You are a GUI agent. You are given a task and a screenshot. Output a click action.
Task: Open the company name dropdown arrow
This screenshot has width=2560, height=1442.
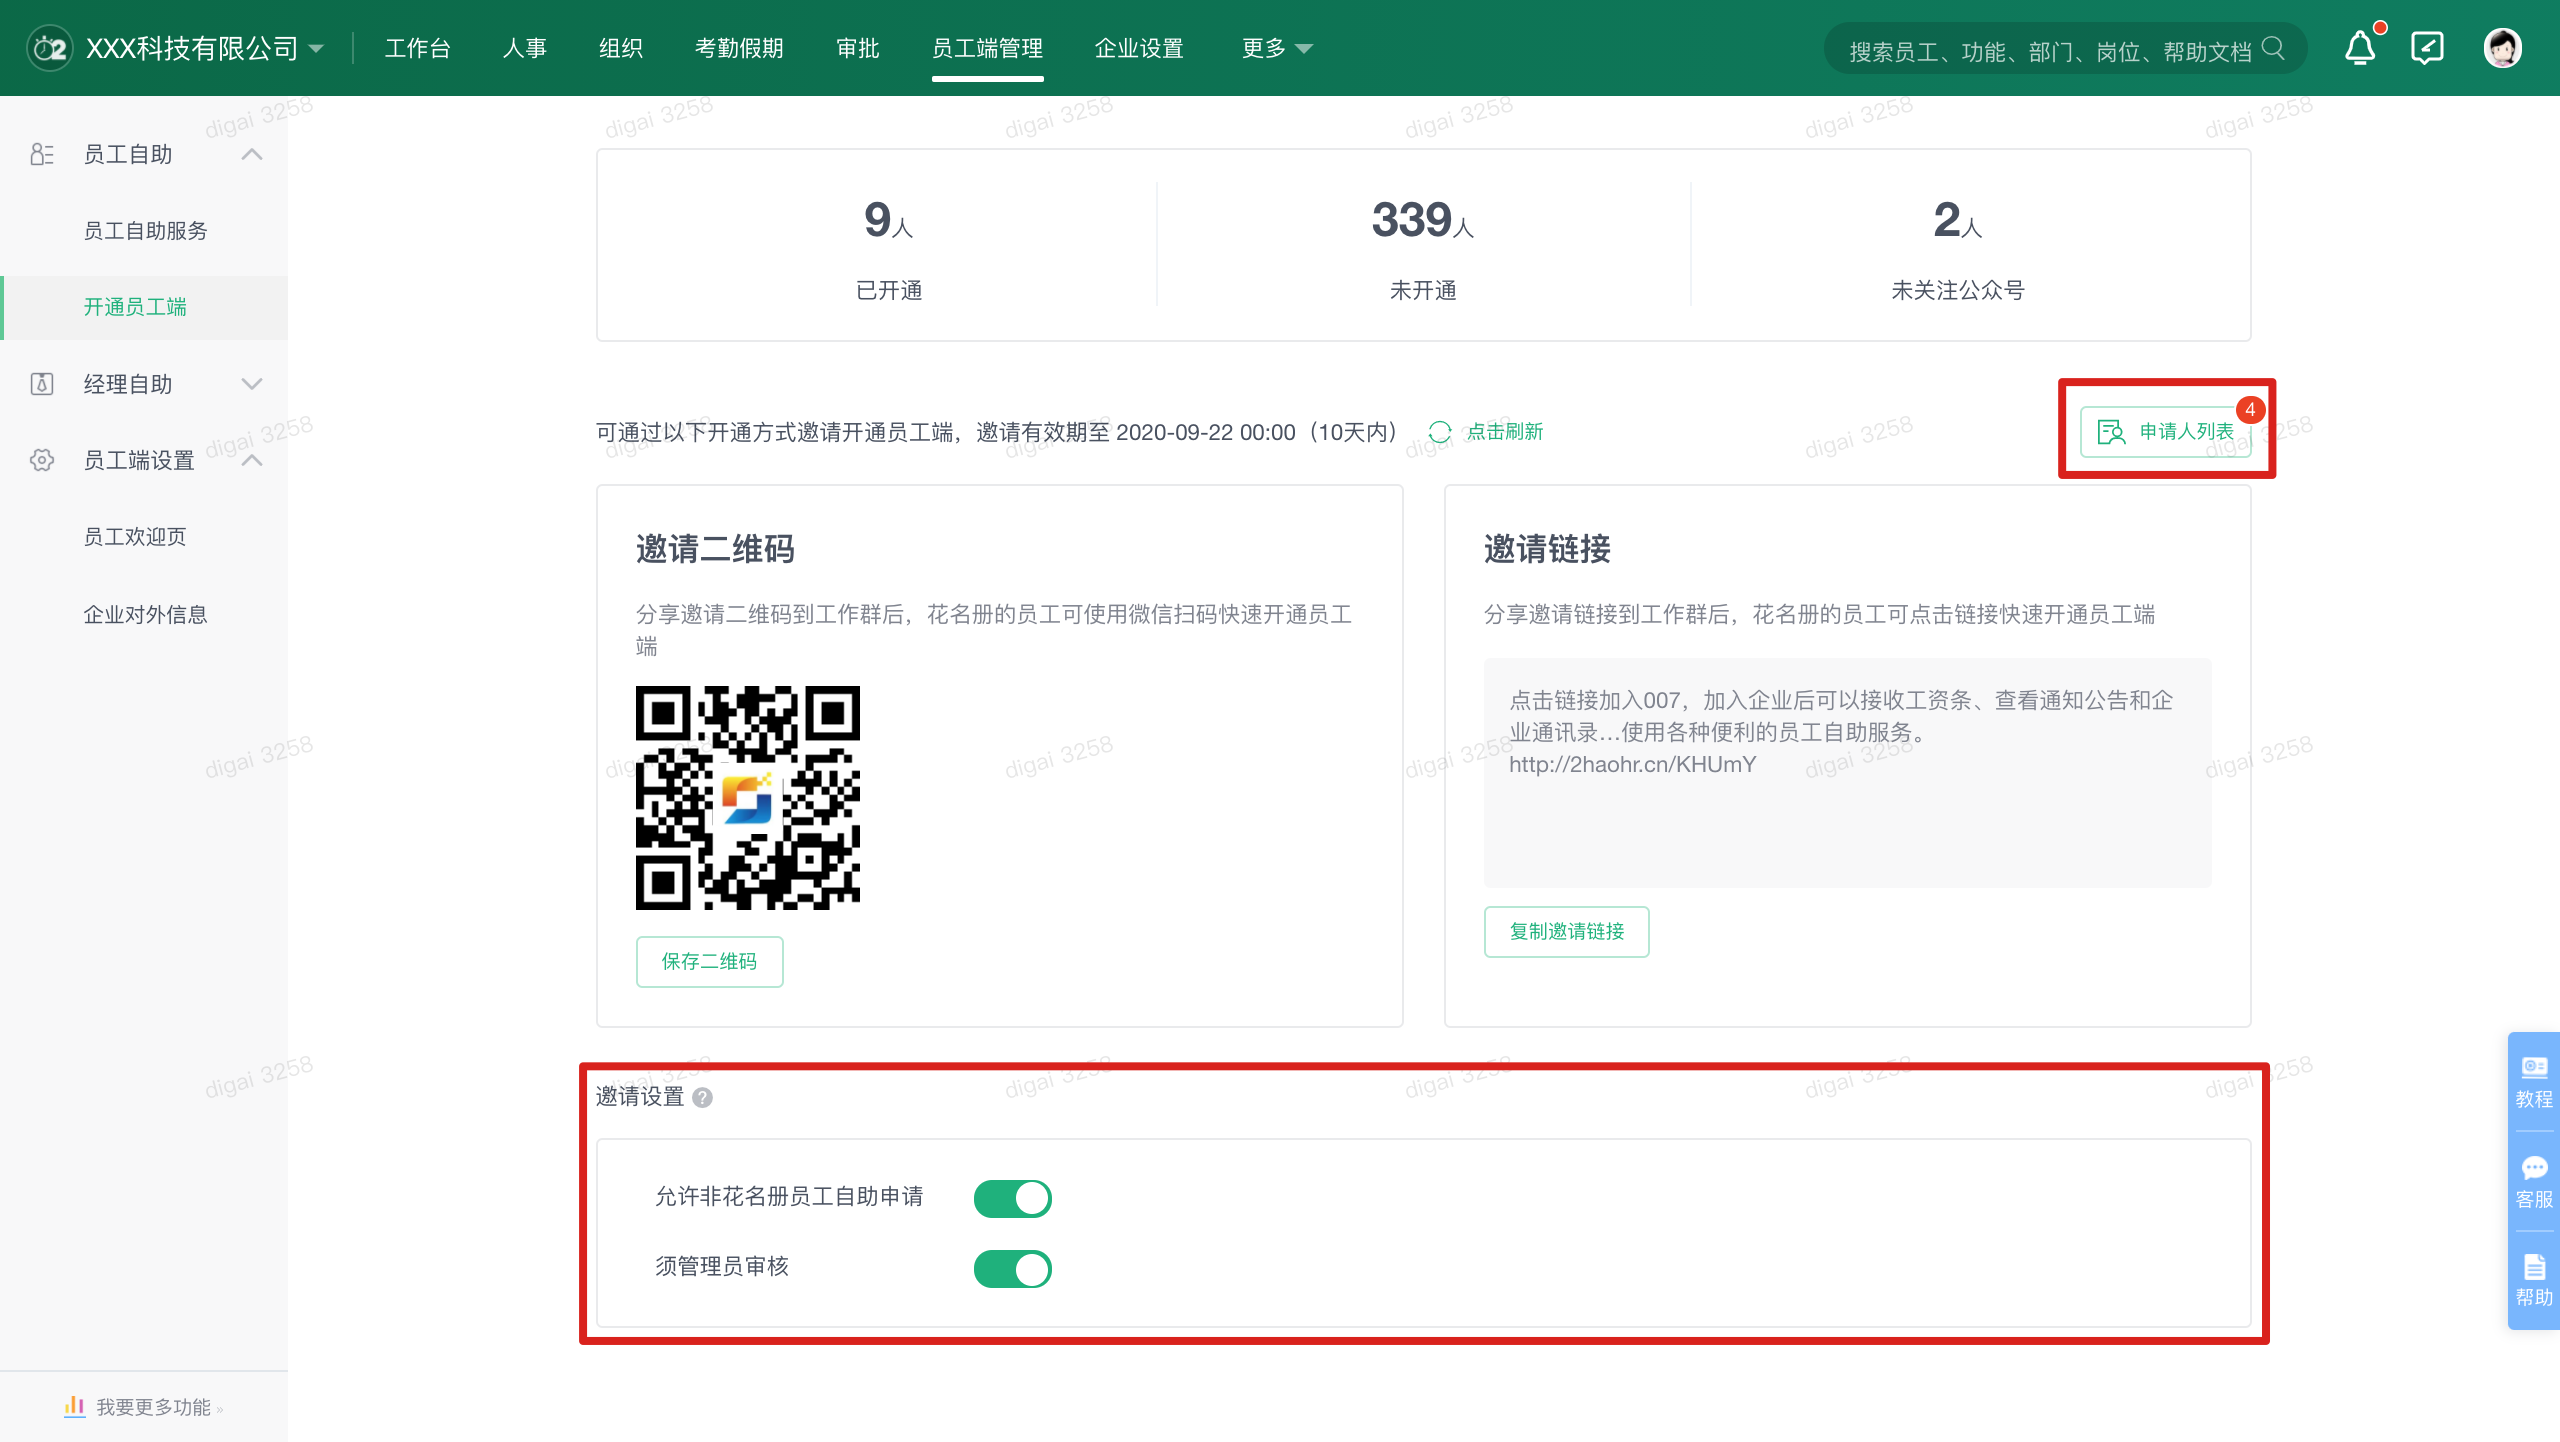tap(316, 49)
